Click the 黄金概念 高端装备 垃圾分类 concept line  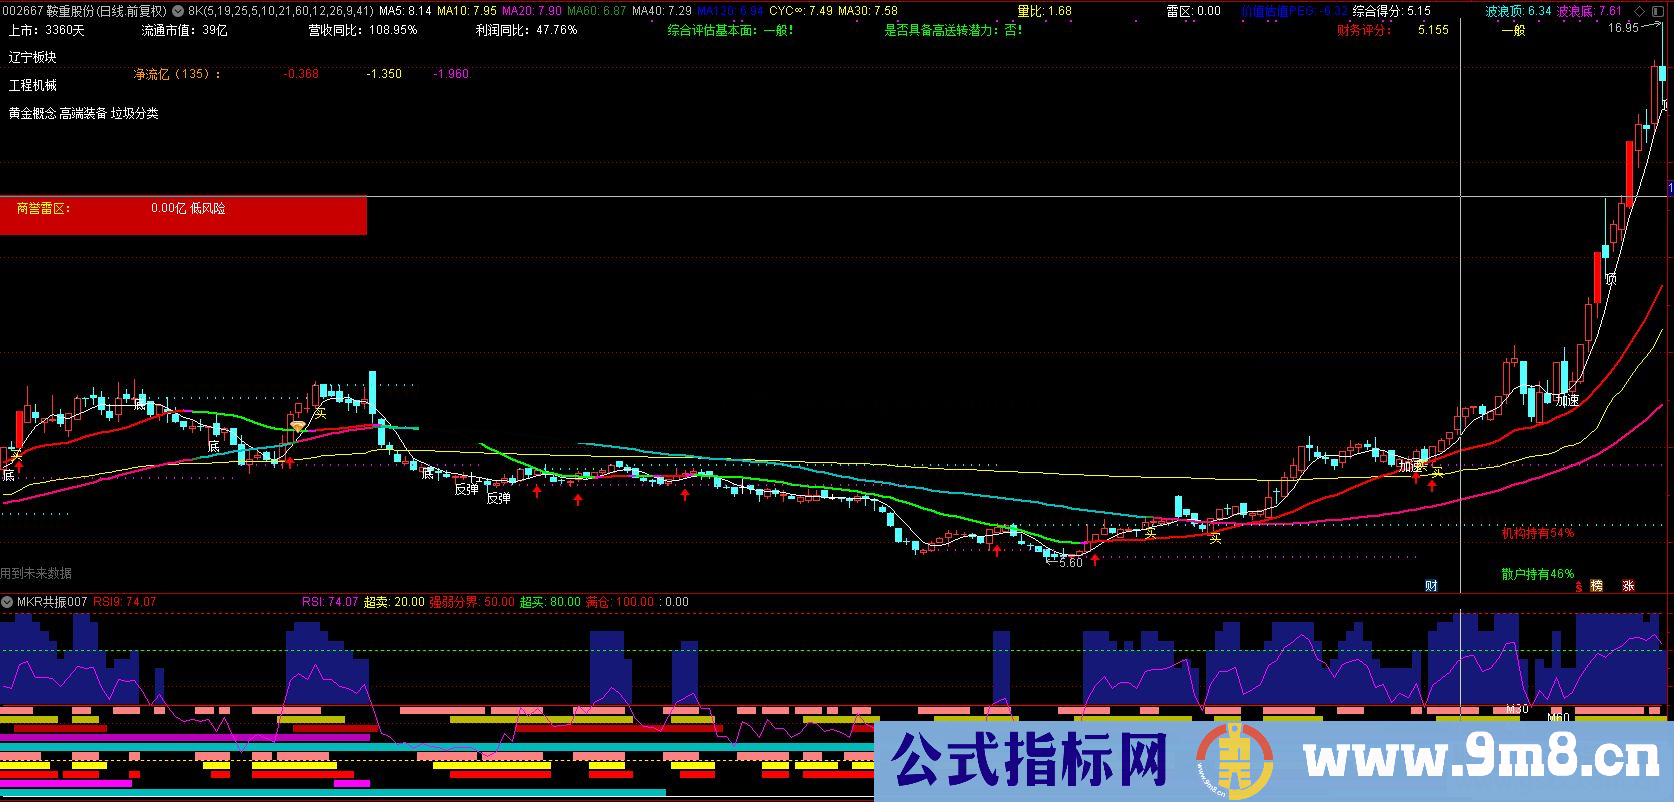(x=84, y=113)
